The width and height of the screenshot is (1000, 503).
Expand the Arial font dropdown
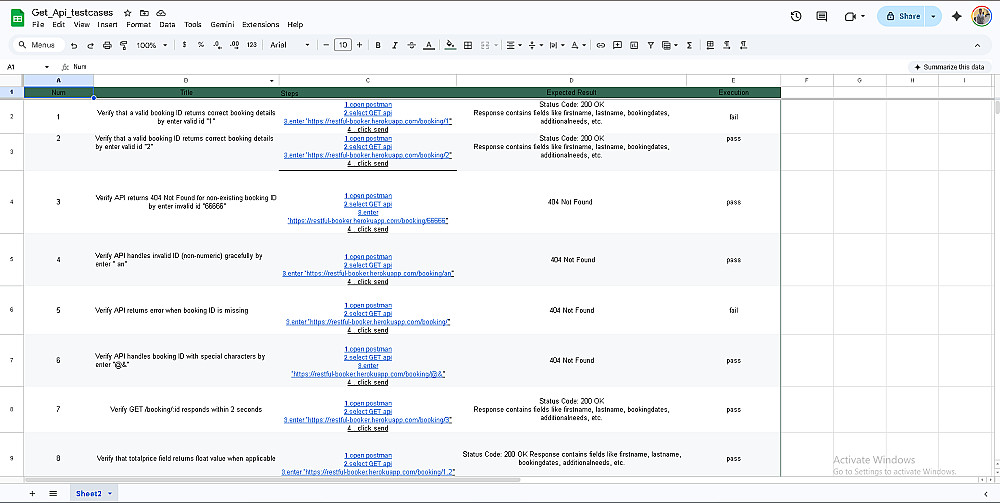pos(288,45)
